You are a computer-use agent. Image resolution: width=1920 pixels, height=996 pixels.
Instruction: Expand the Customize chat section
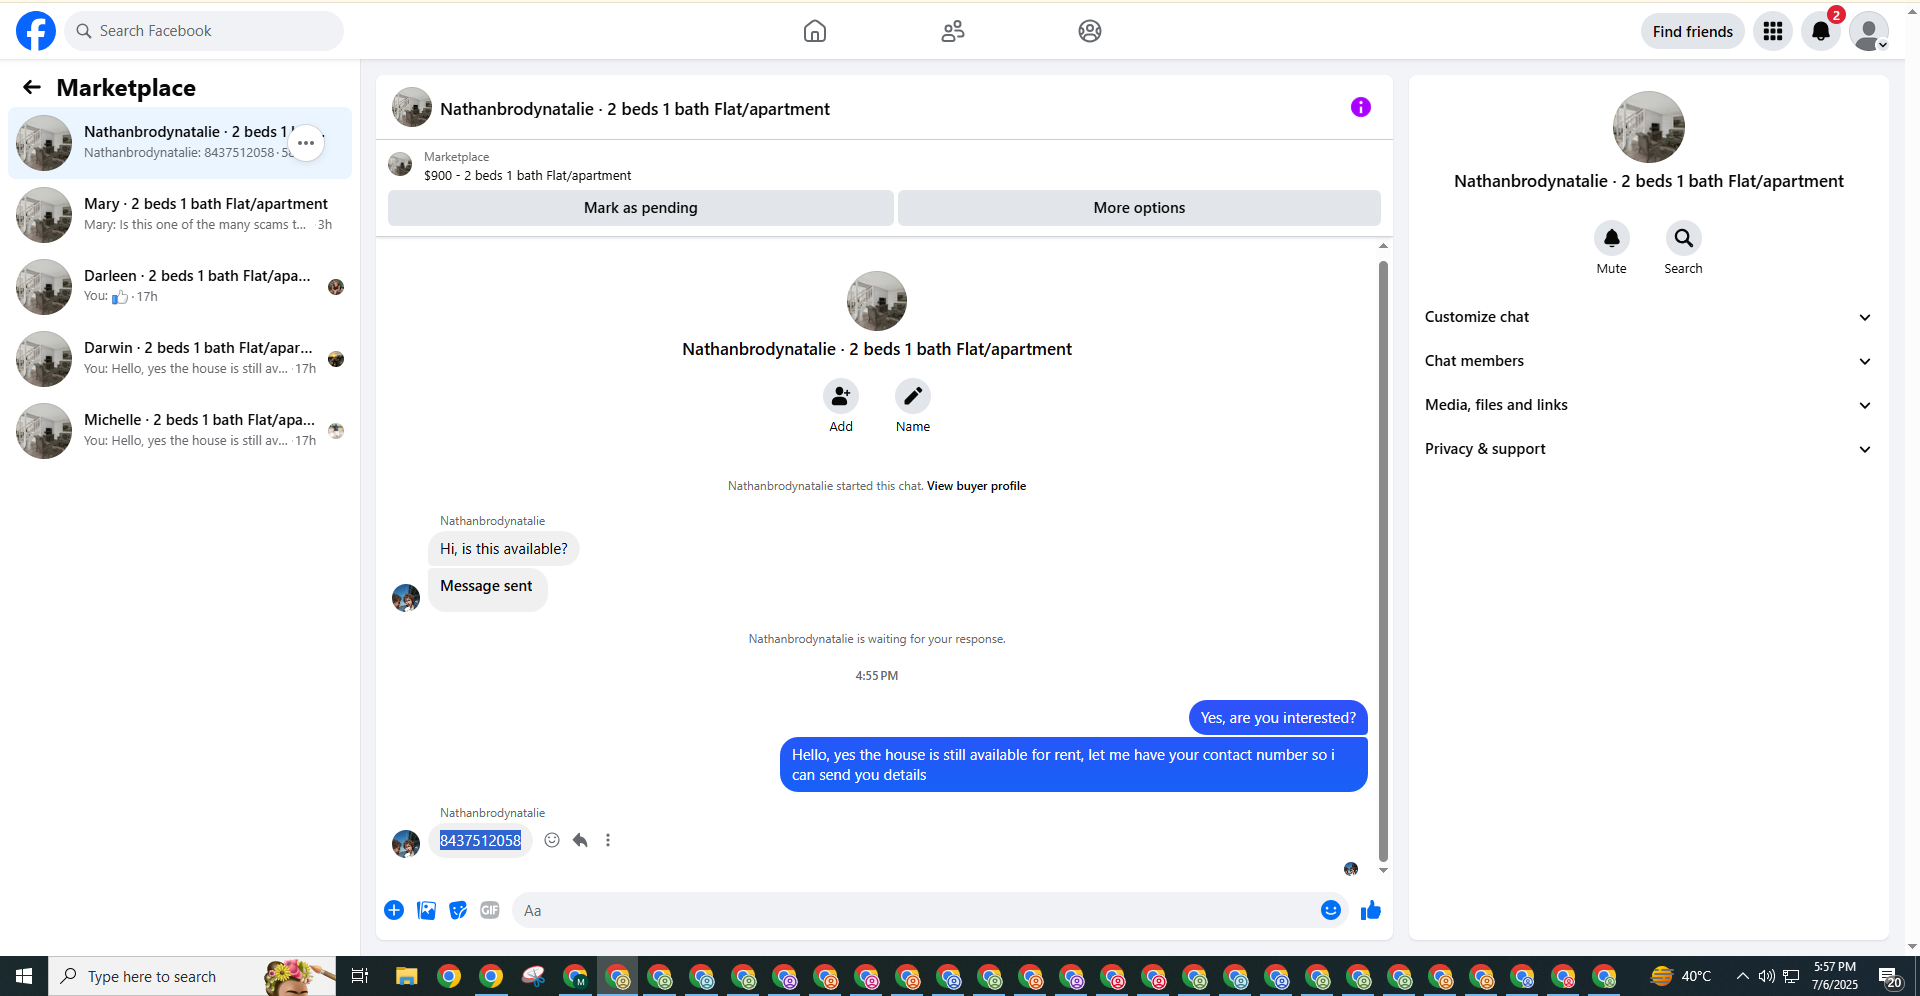tap(1649, 317)
